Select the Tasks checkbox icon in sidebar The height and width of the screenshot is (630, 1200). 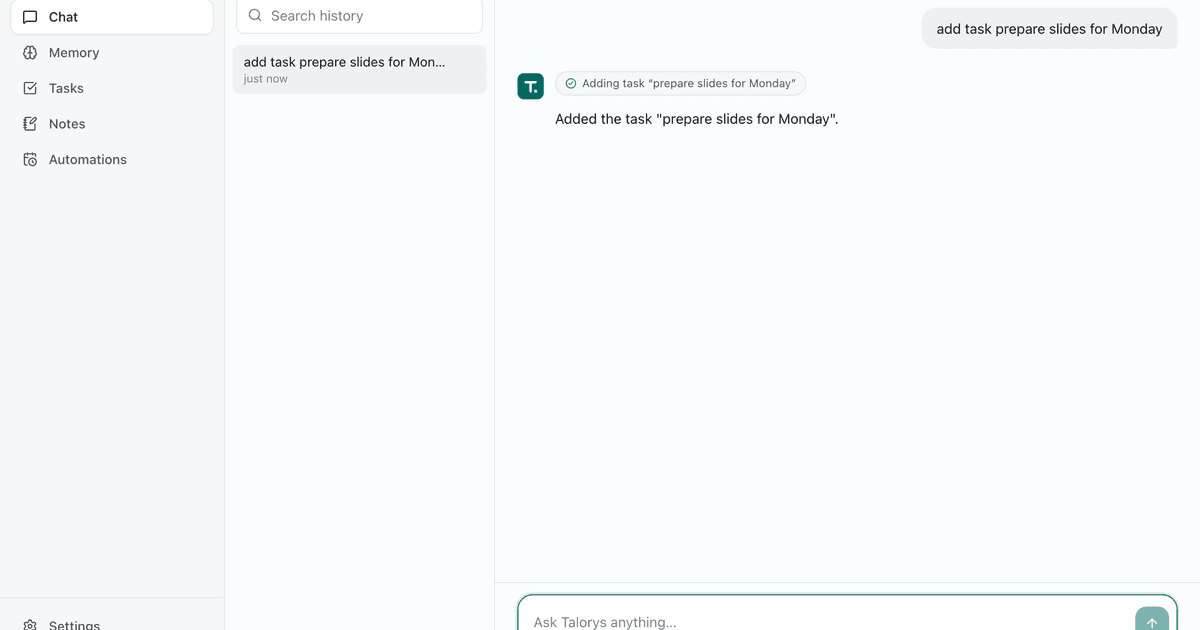pyautogui.click(x=30, y=88)
